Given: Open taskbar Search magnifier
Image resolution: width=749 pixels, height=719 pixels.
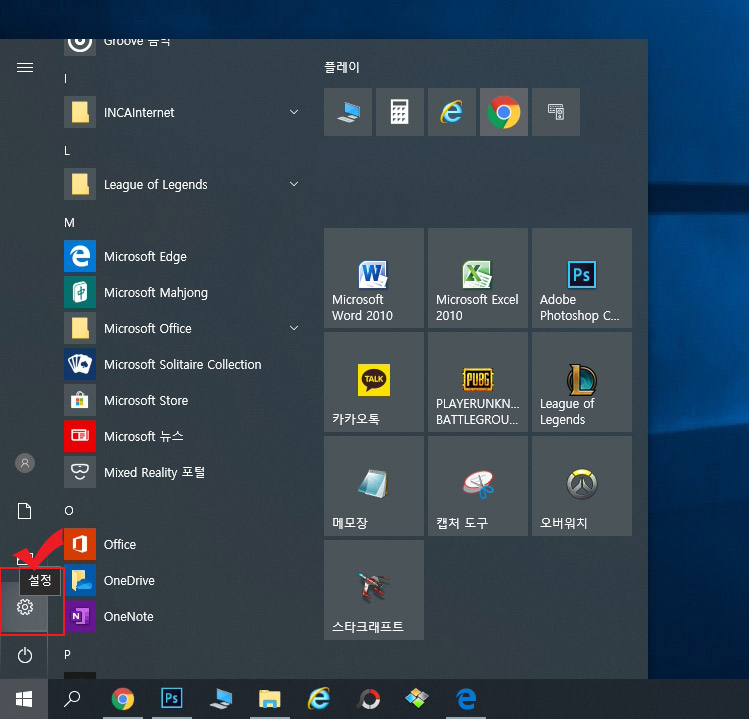Looking at the screenshot, I should (x=72, y=699).
